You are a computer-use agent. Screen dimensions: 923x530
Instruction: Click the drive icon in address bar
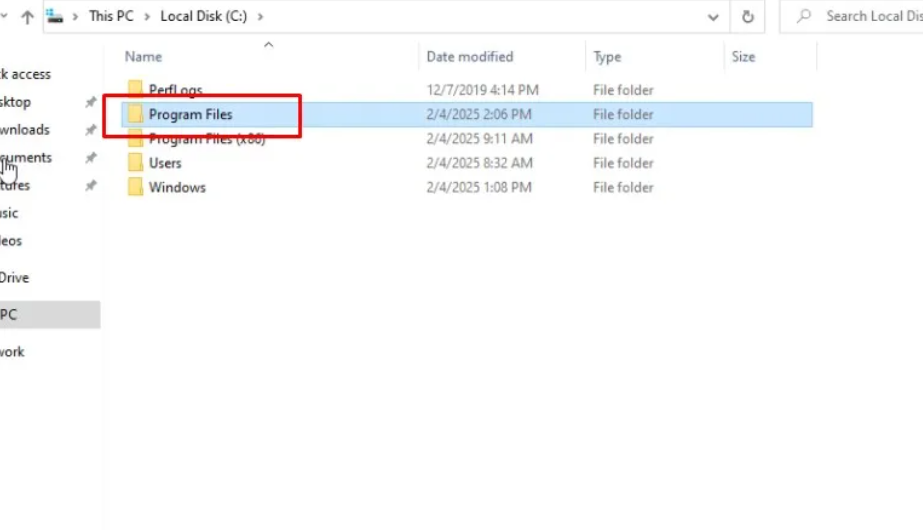(x=55, y=16)
